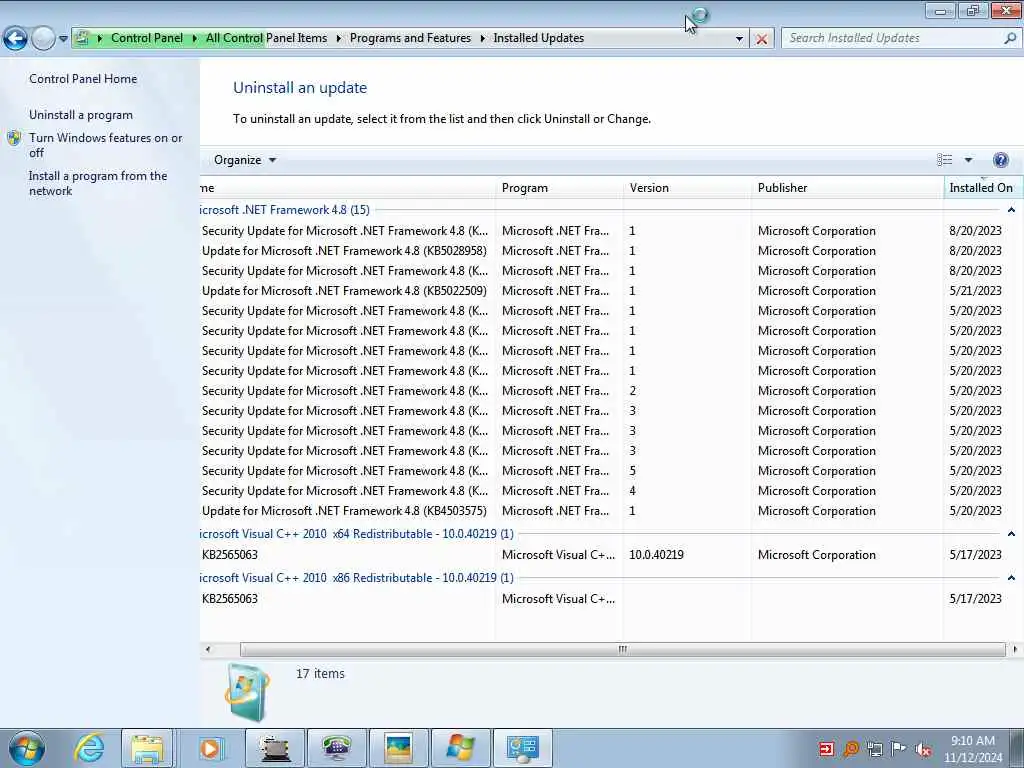Open Turn Windows features on or off
This screenshot has height=768, width=1024.
[106, 145]
